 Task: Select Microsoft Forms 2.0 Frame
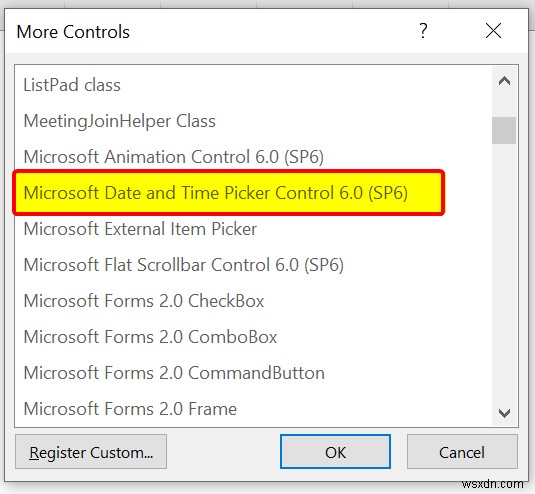coord(253,409)
